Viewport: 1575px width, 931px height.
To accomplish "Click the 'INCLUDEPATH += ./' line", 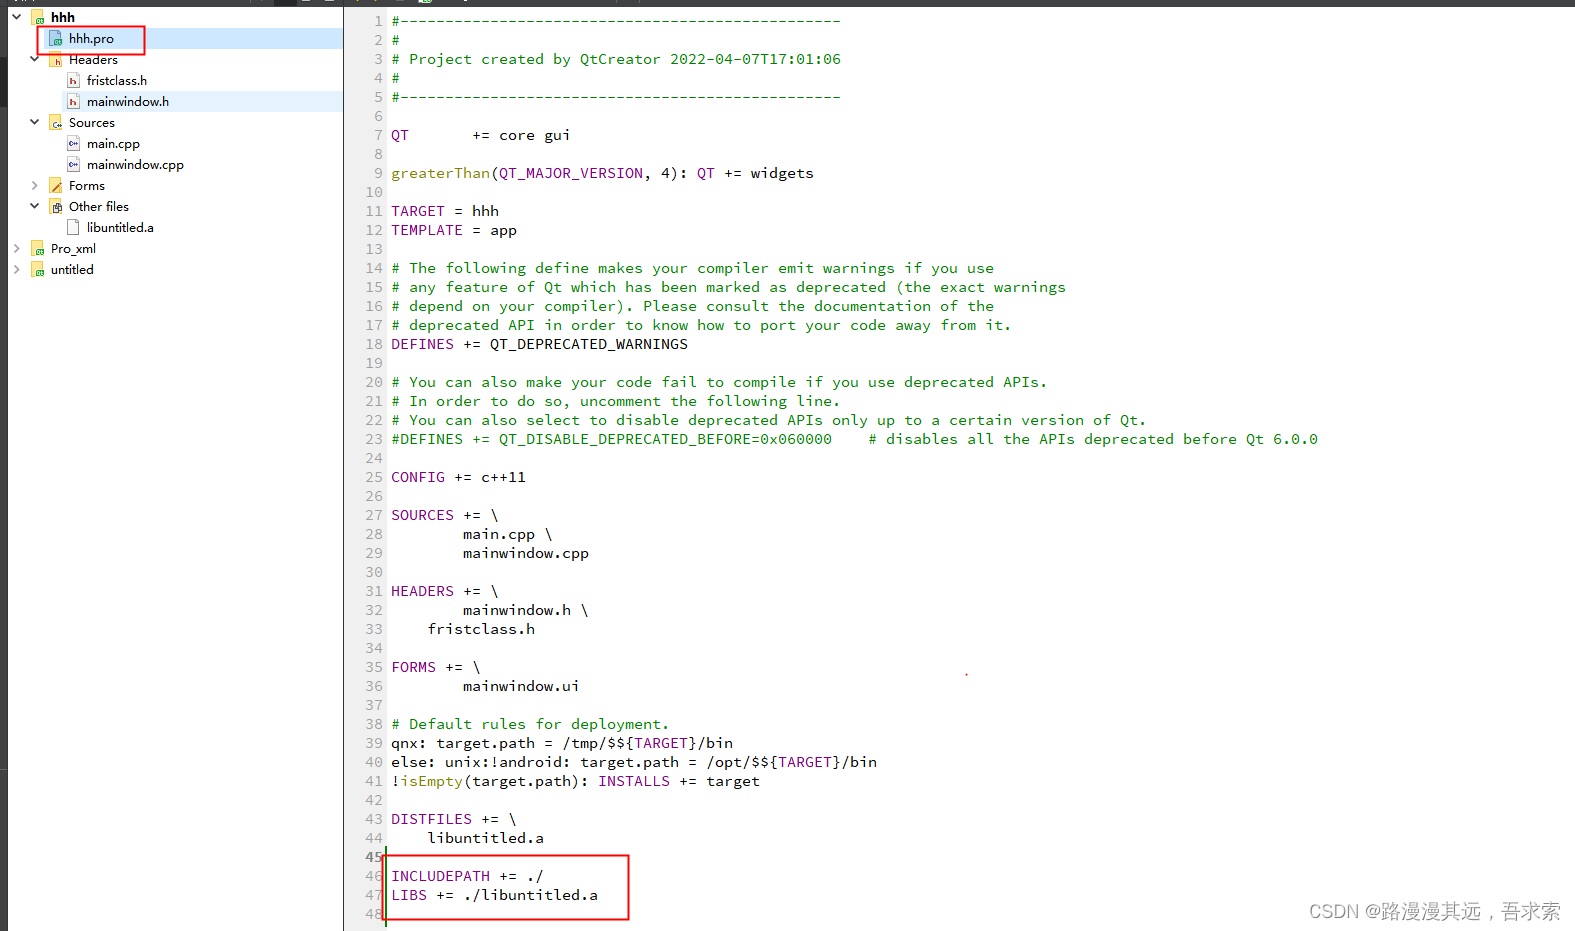I will click(467, 876).
